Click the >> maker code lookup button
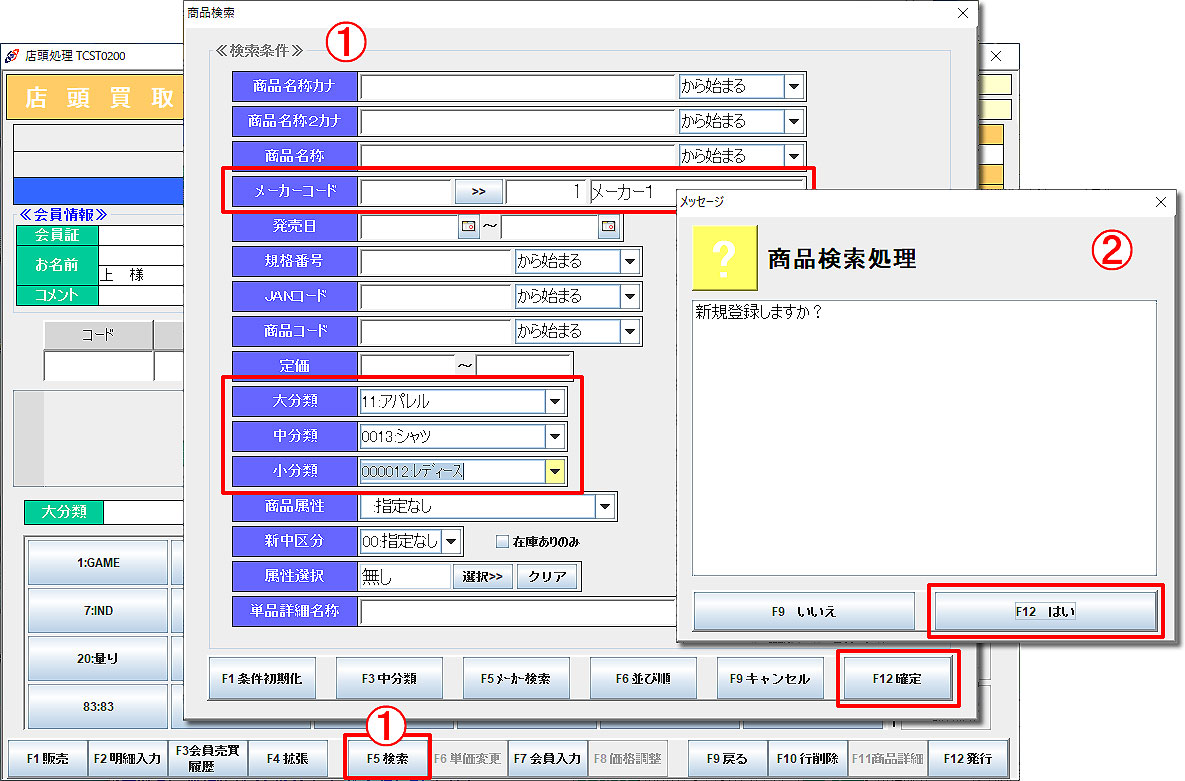The height and width of the screenshot is (781, 1185). [478, 191]
